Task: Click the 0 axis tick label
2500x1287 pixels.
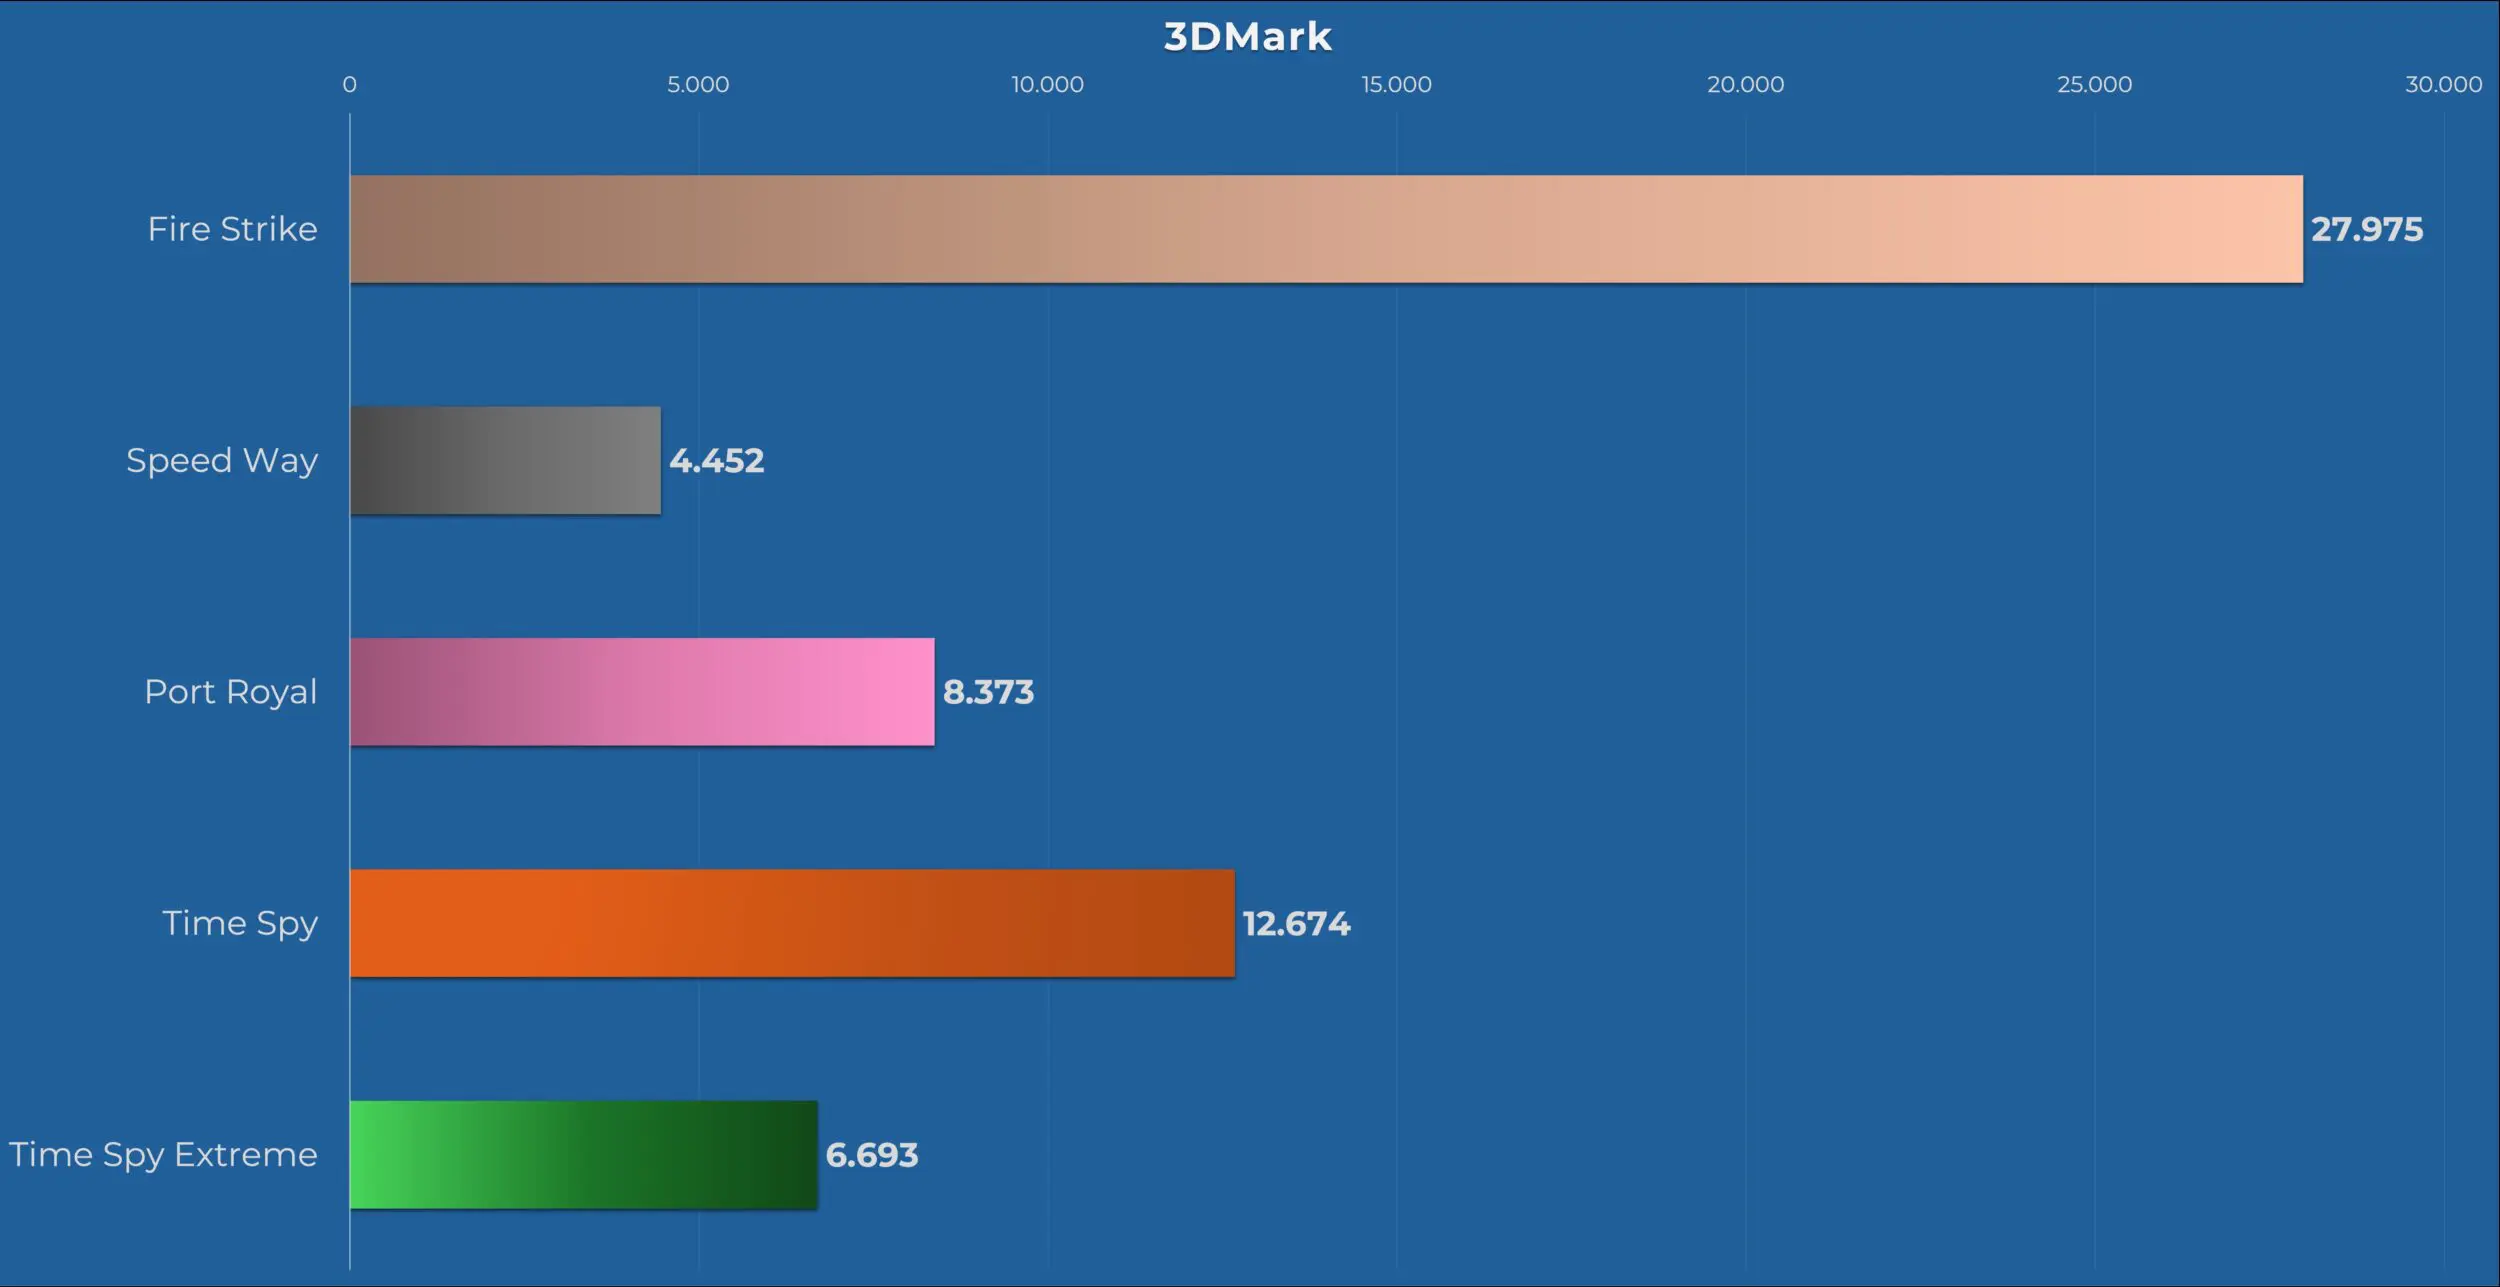Action: click(x=349, y=85)
